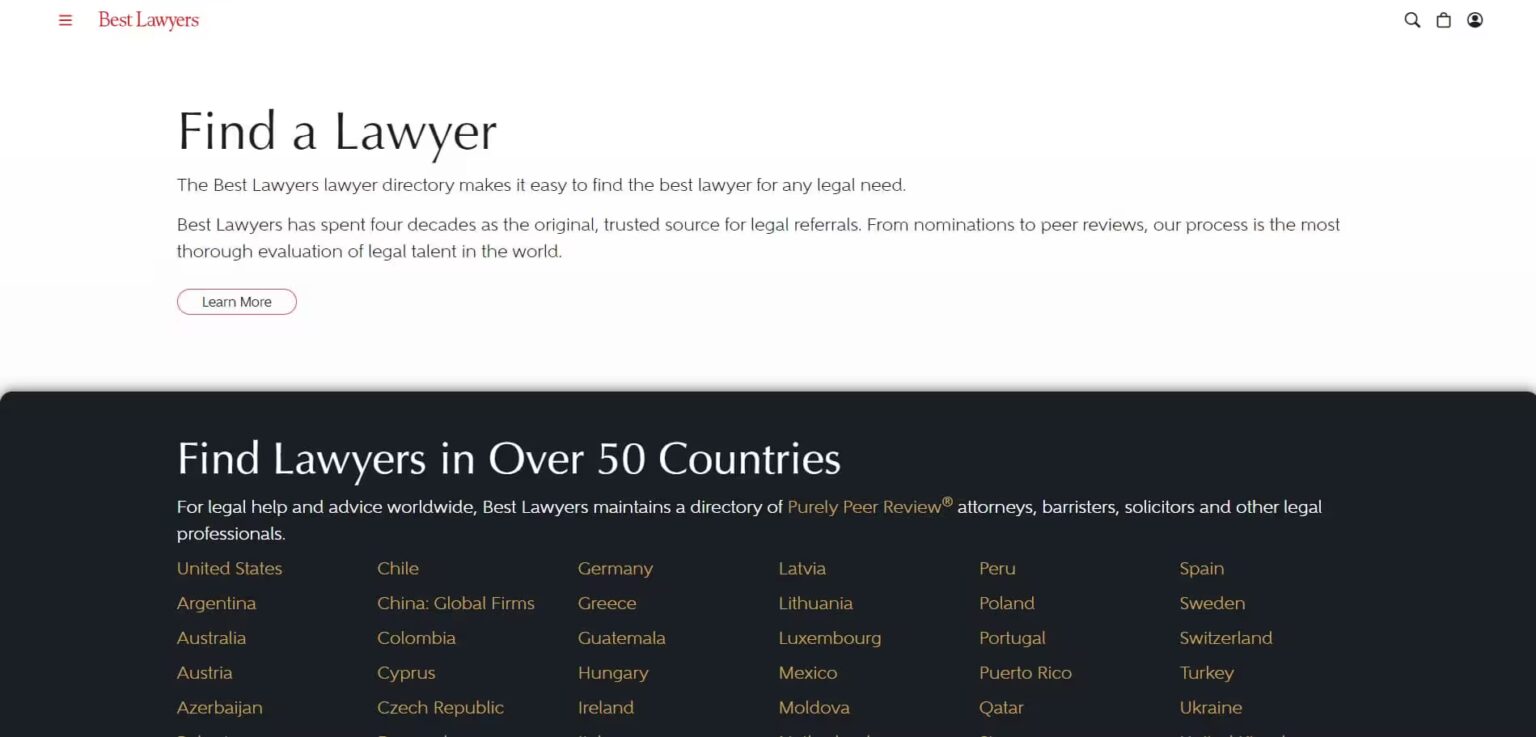Image resolution: width=1536 pixels, height=737 pixels.
Task: Choose Sweden from the country directory
Action: pyautogui.click(x=1212, y=603)
